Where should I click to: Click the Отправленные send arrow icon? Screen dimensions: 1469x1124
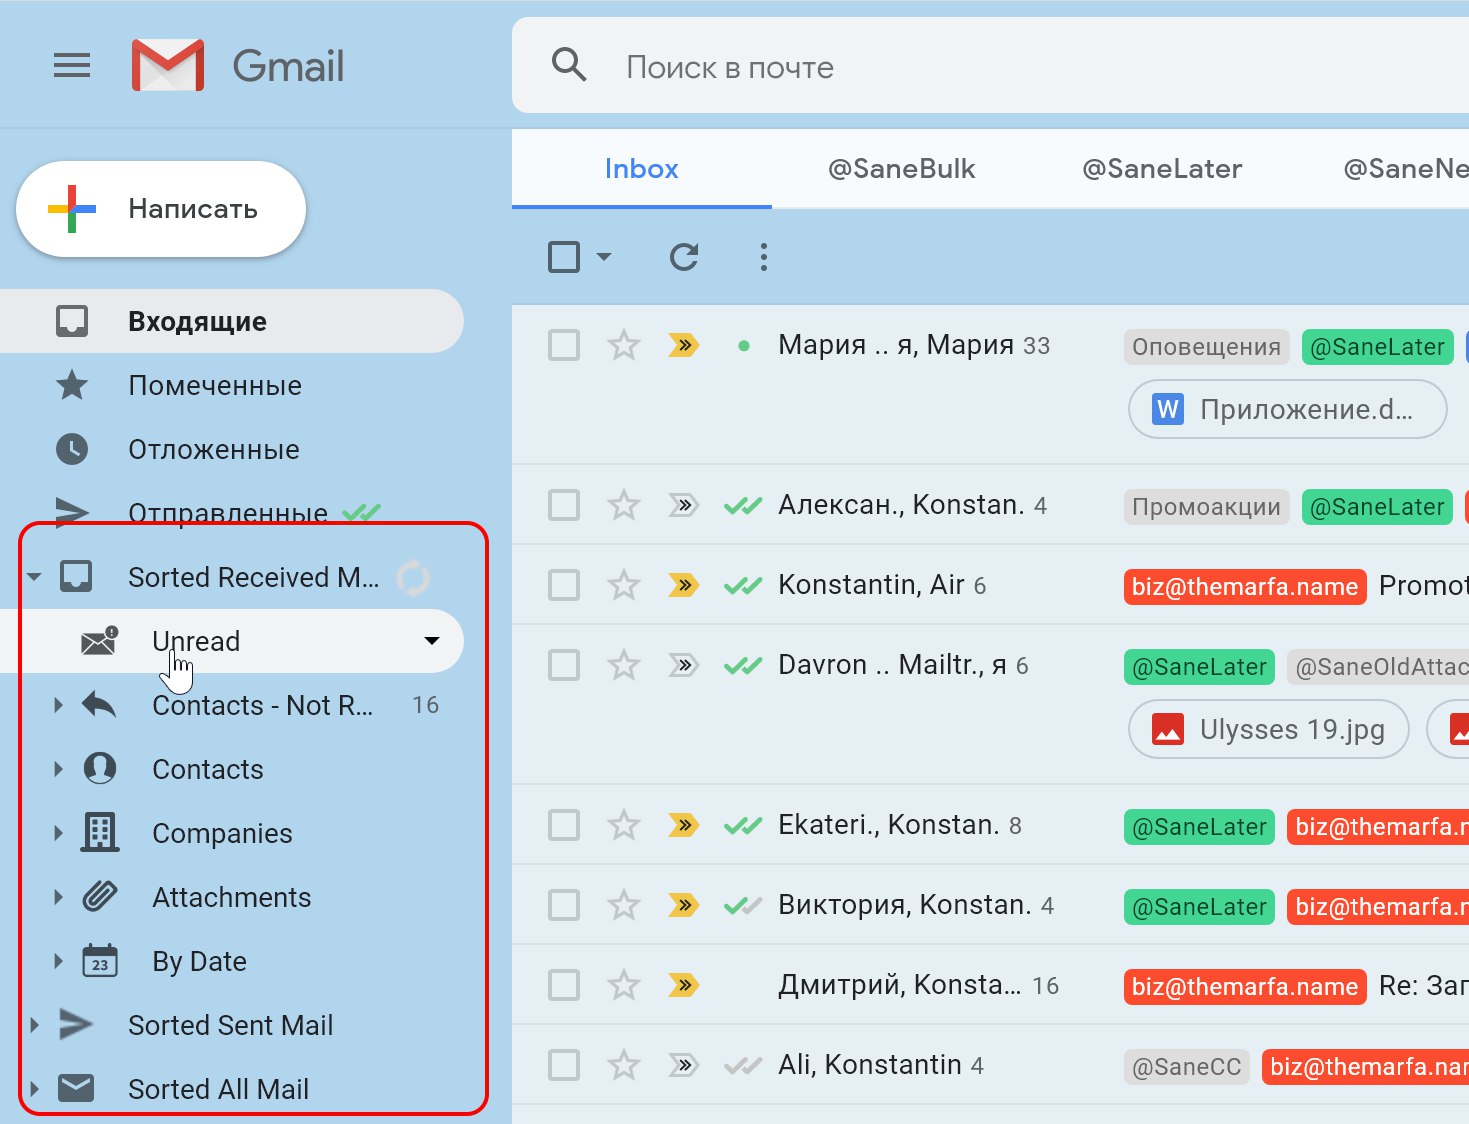pos(72,512)
